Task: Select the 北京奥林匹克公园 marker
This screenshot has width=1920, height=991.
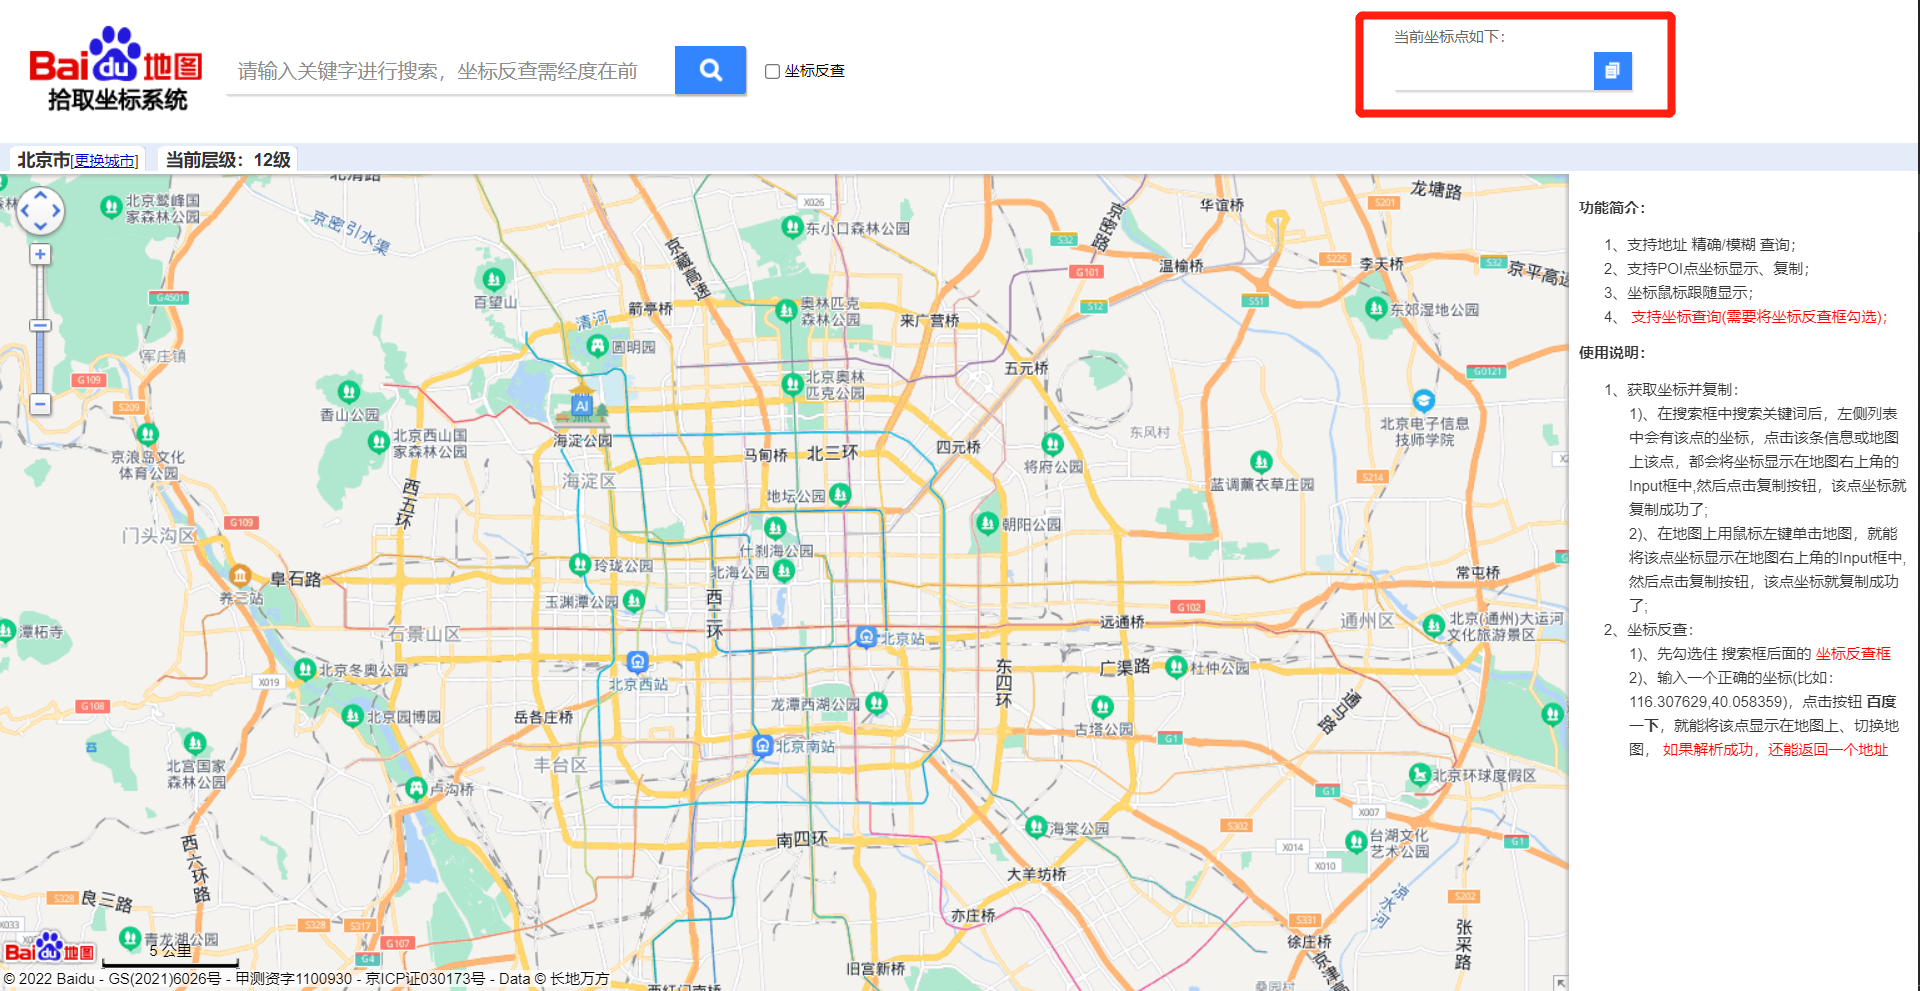Action: point(792,384)
